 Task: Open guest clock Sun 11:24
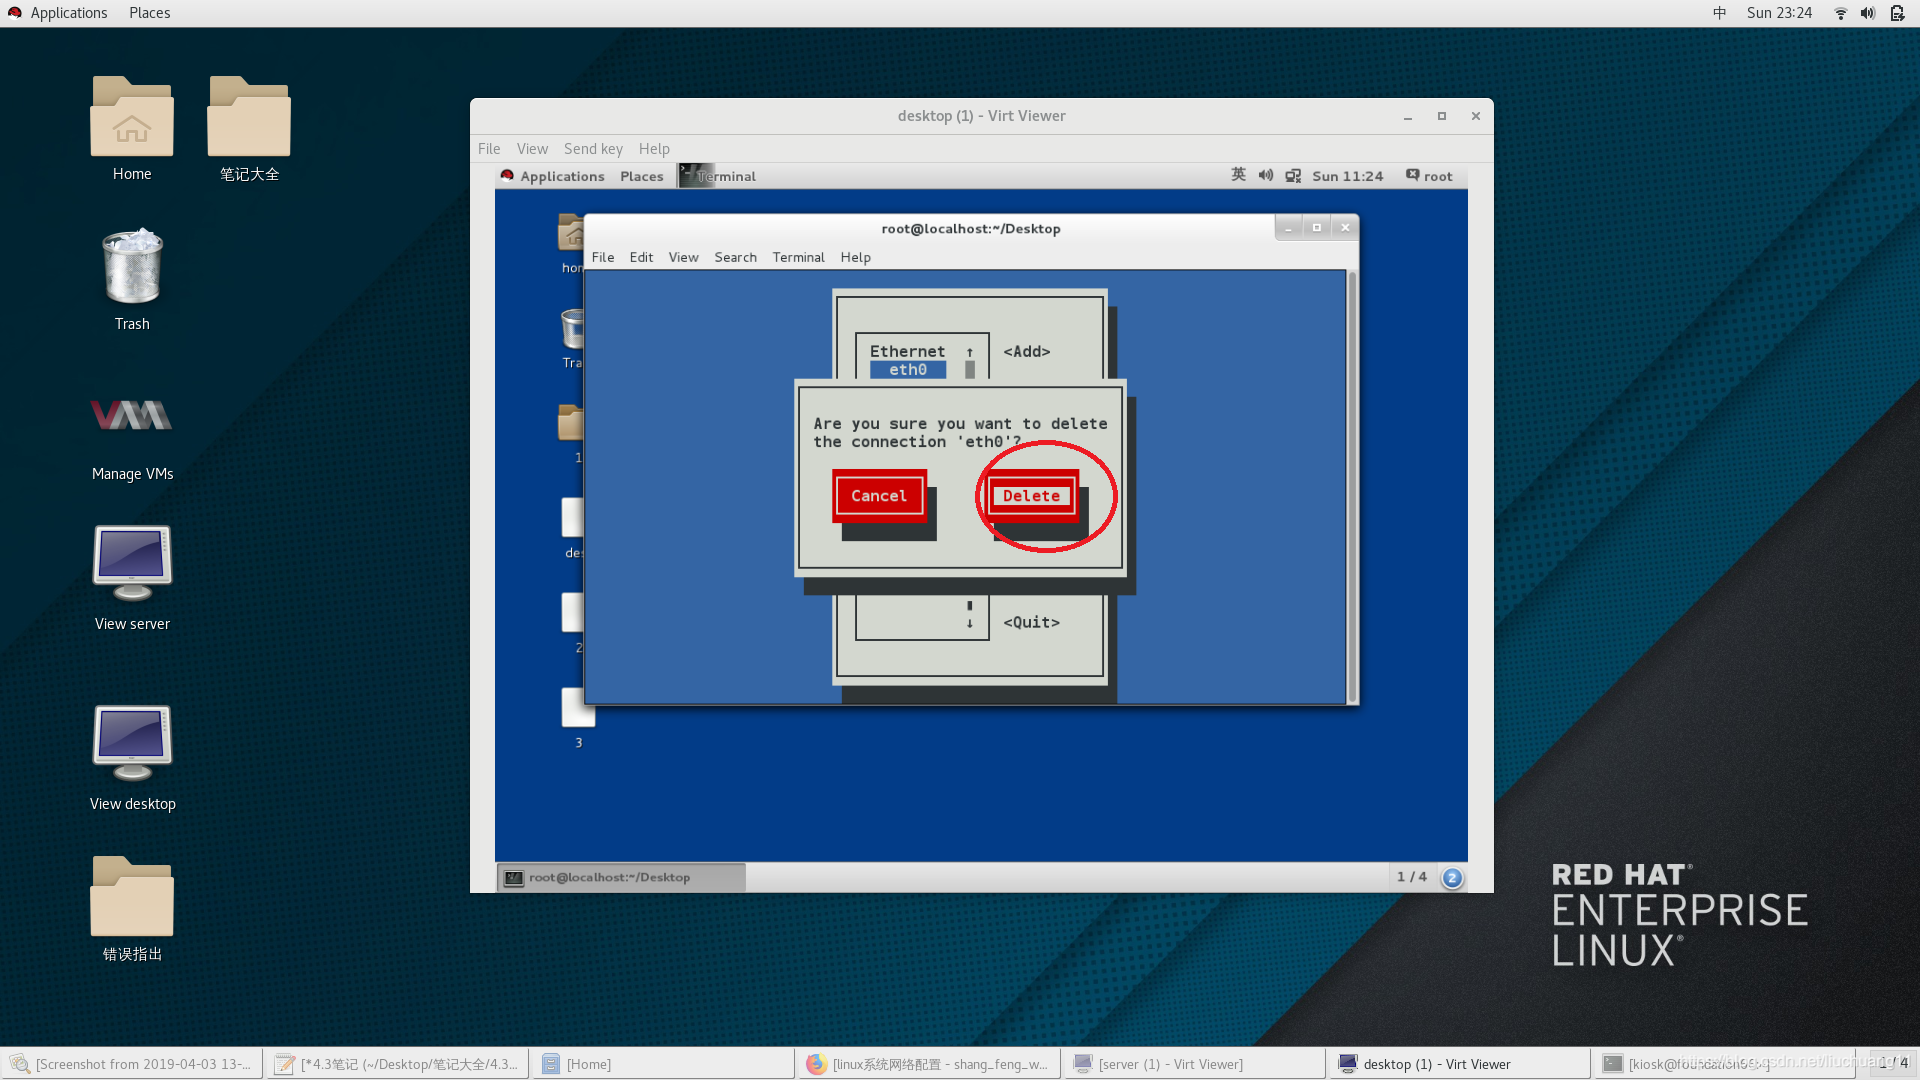click(x=1347, y=176)
